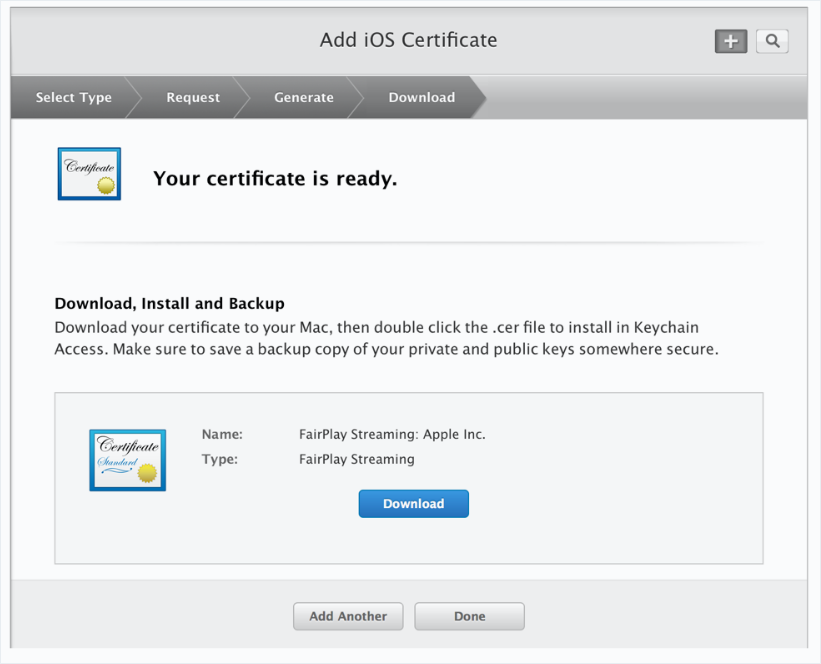Click the blue Download button

click(414, 504)
